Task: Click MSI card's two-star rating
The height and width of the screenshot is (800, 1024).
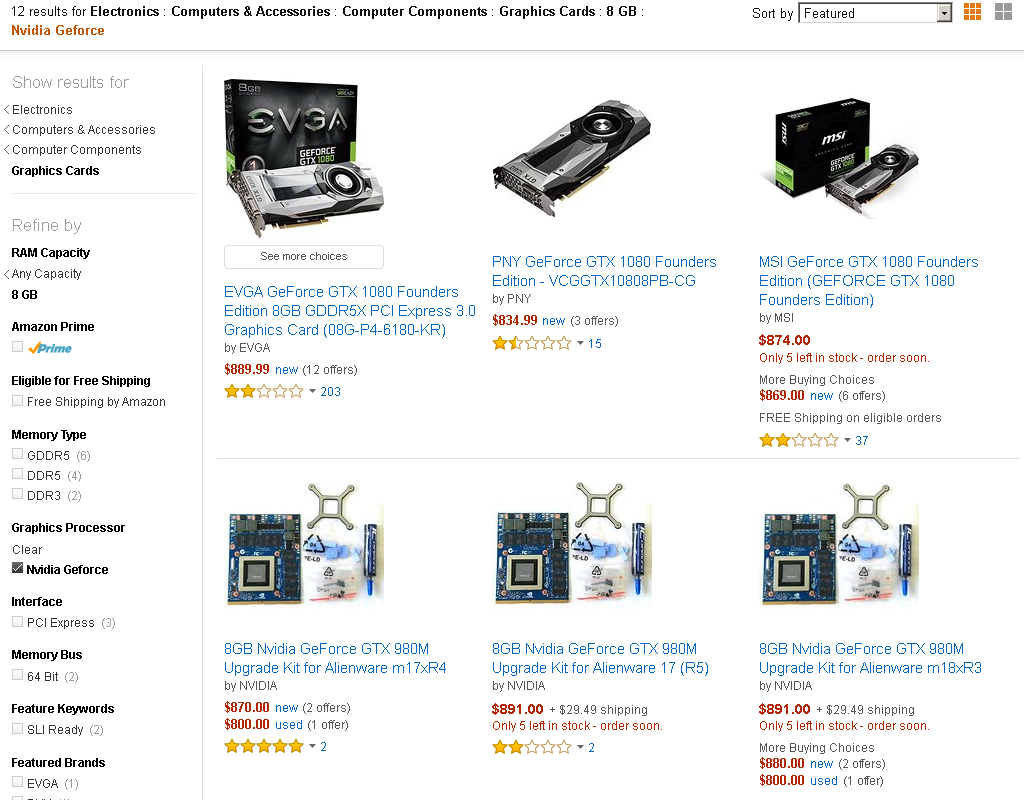Action: tap(799, 440)
